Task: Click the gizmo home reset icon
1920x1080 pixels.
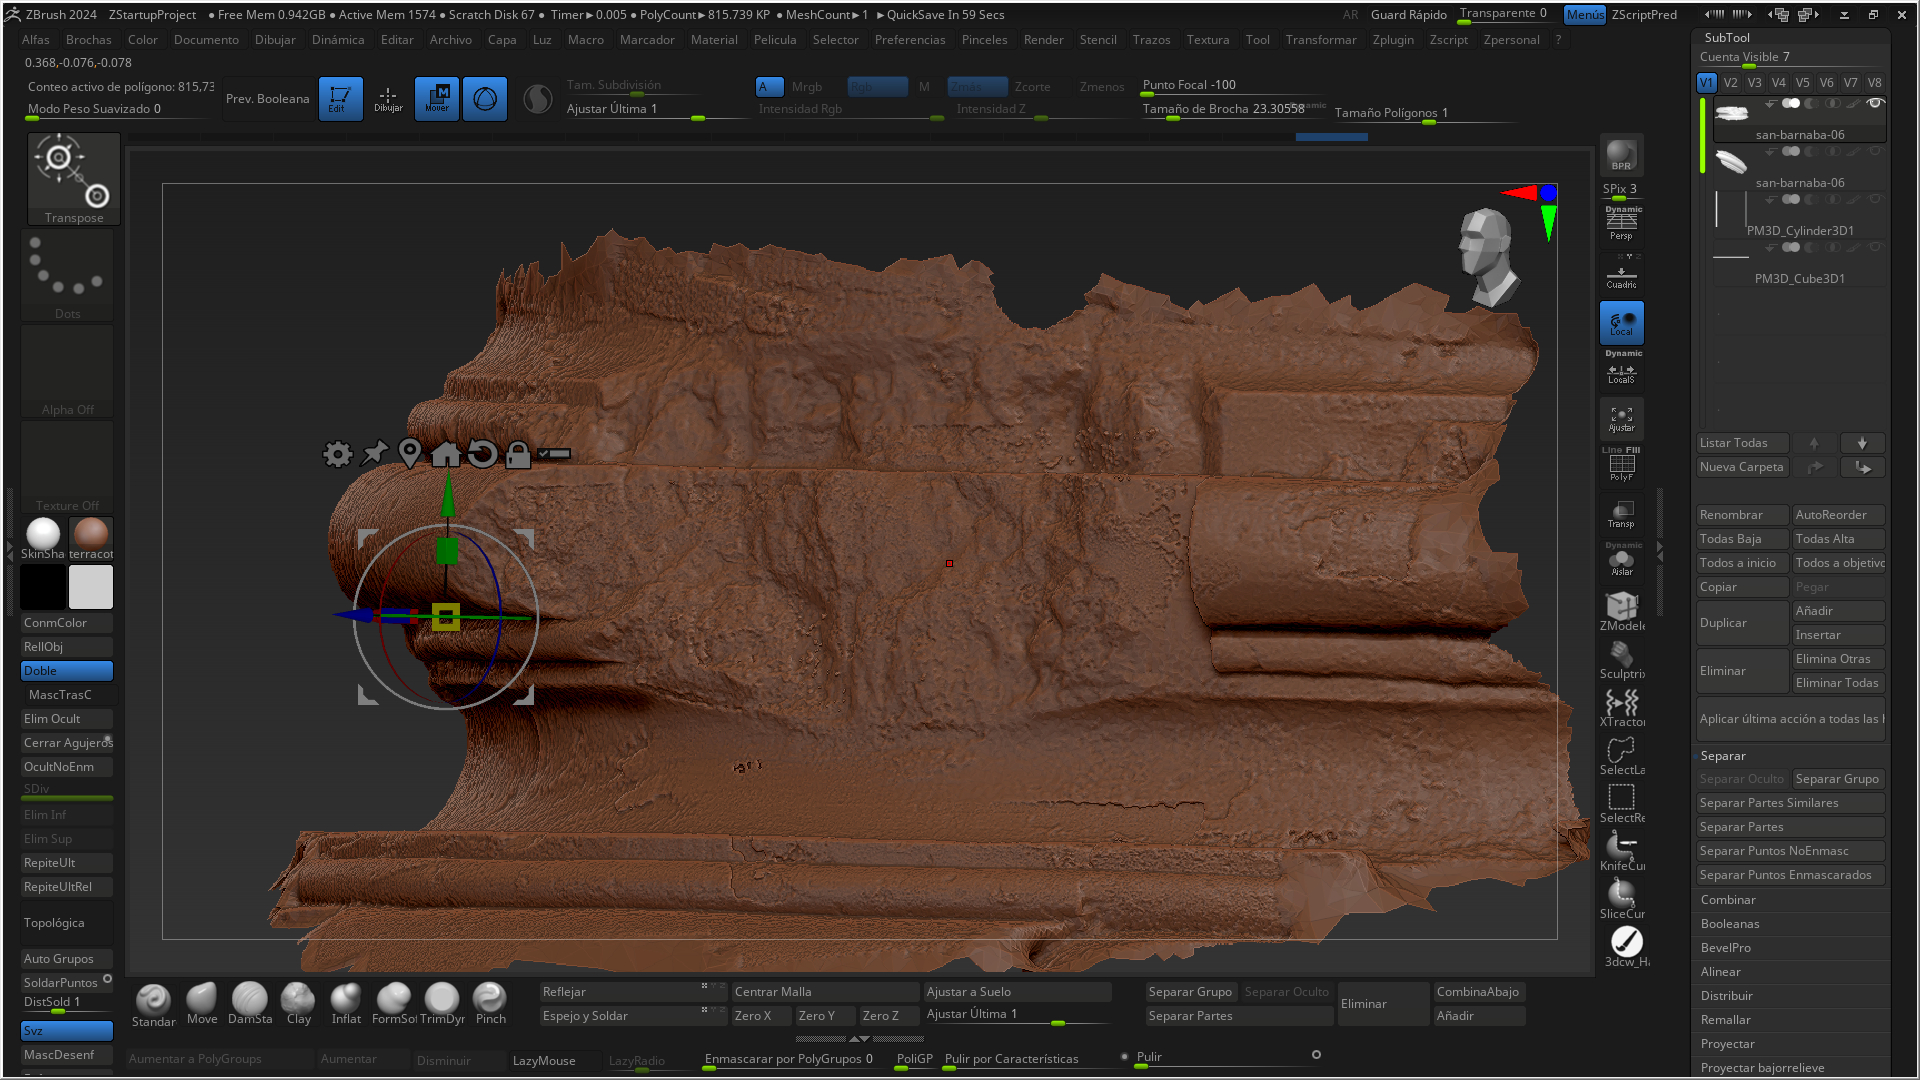Action: 446,454
